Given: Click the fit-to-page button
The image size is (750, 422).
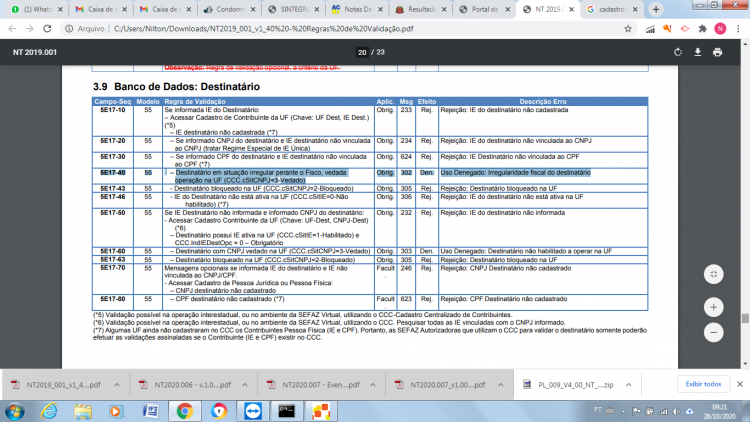Looking at the screenshot, I should point(713,274).
